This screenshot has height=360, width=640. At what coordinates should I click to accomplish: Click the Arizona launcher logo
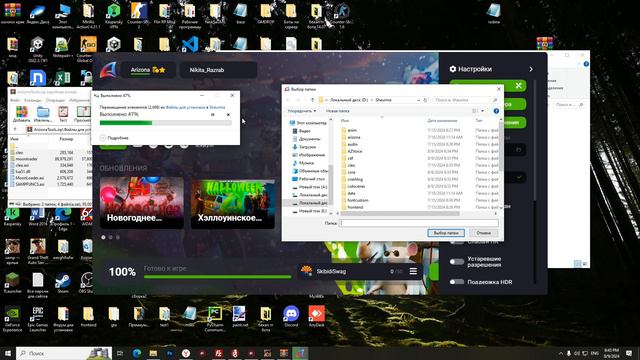click(108, 70)
